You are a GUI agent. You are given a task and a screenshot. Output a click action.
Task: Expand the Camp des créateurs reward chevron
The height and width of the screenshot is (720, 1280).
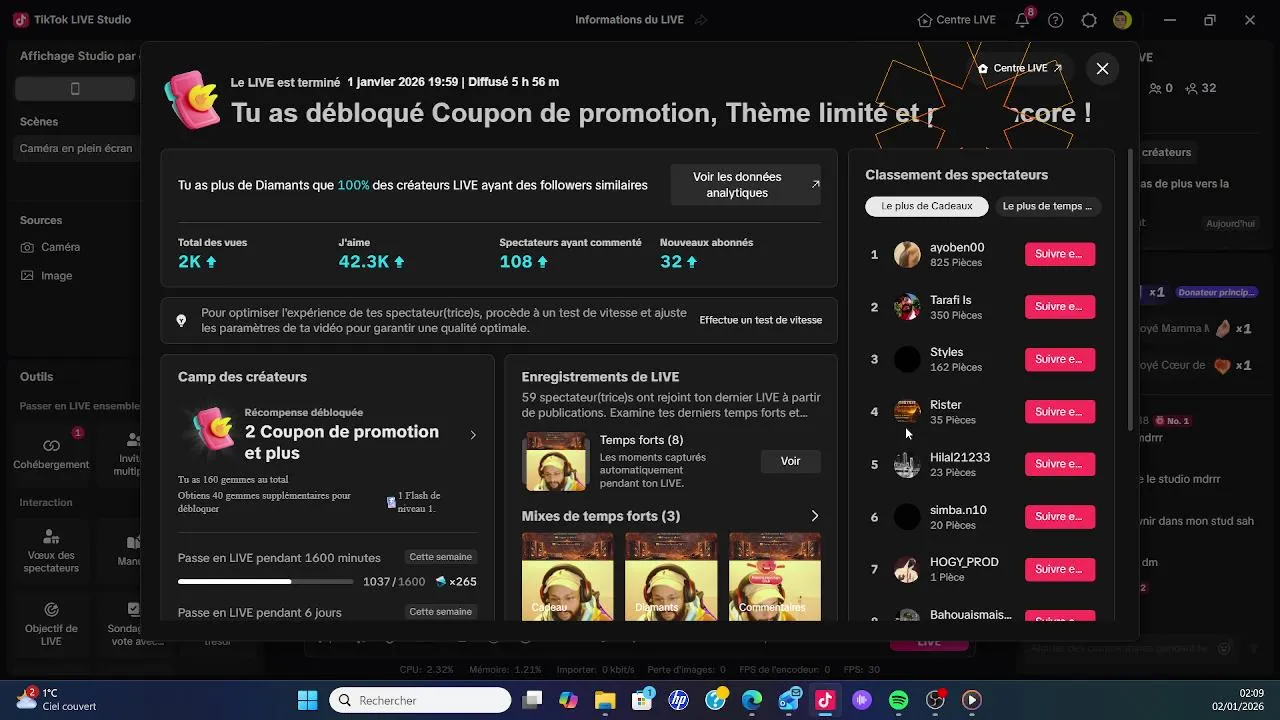(473, 435)
